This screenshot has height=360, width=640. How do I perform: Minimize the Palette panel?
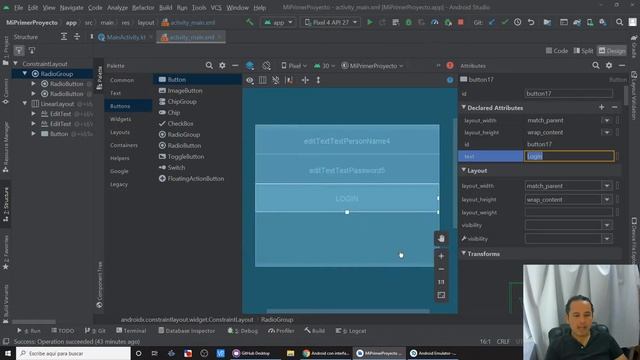235,66
